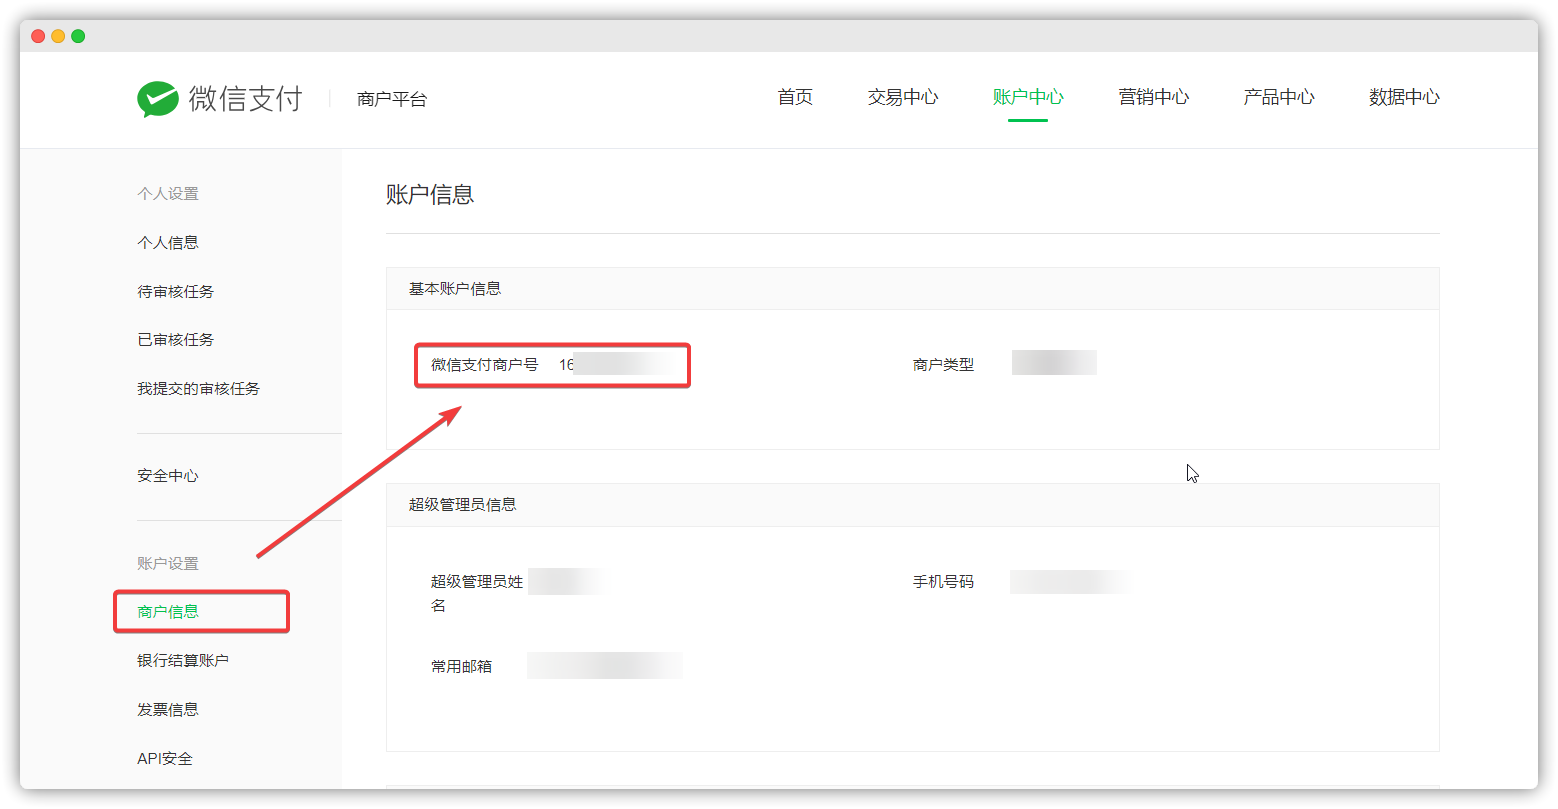1558x809 pixels.
Task: Select the 账户中心 navigation tab
Action: click(1028, 97)
